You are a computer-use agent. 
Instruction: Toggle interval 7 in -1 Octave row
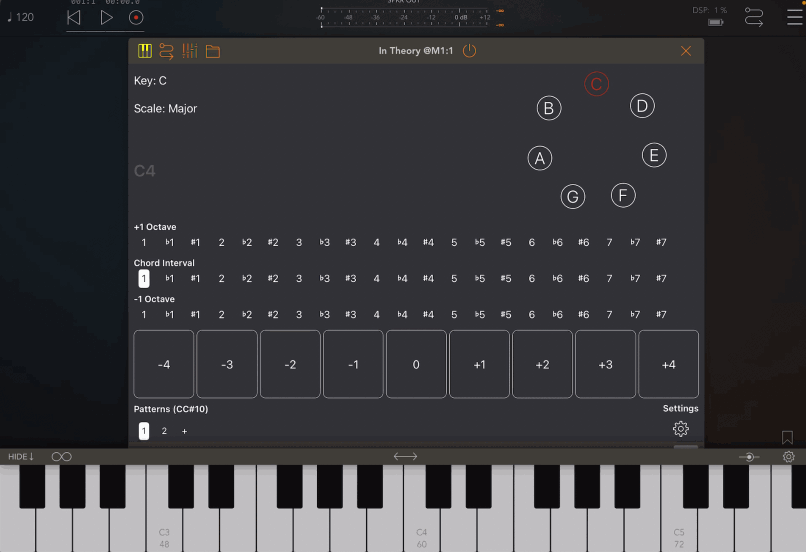(610, 315)
